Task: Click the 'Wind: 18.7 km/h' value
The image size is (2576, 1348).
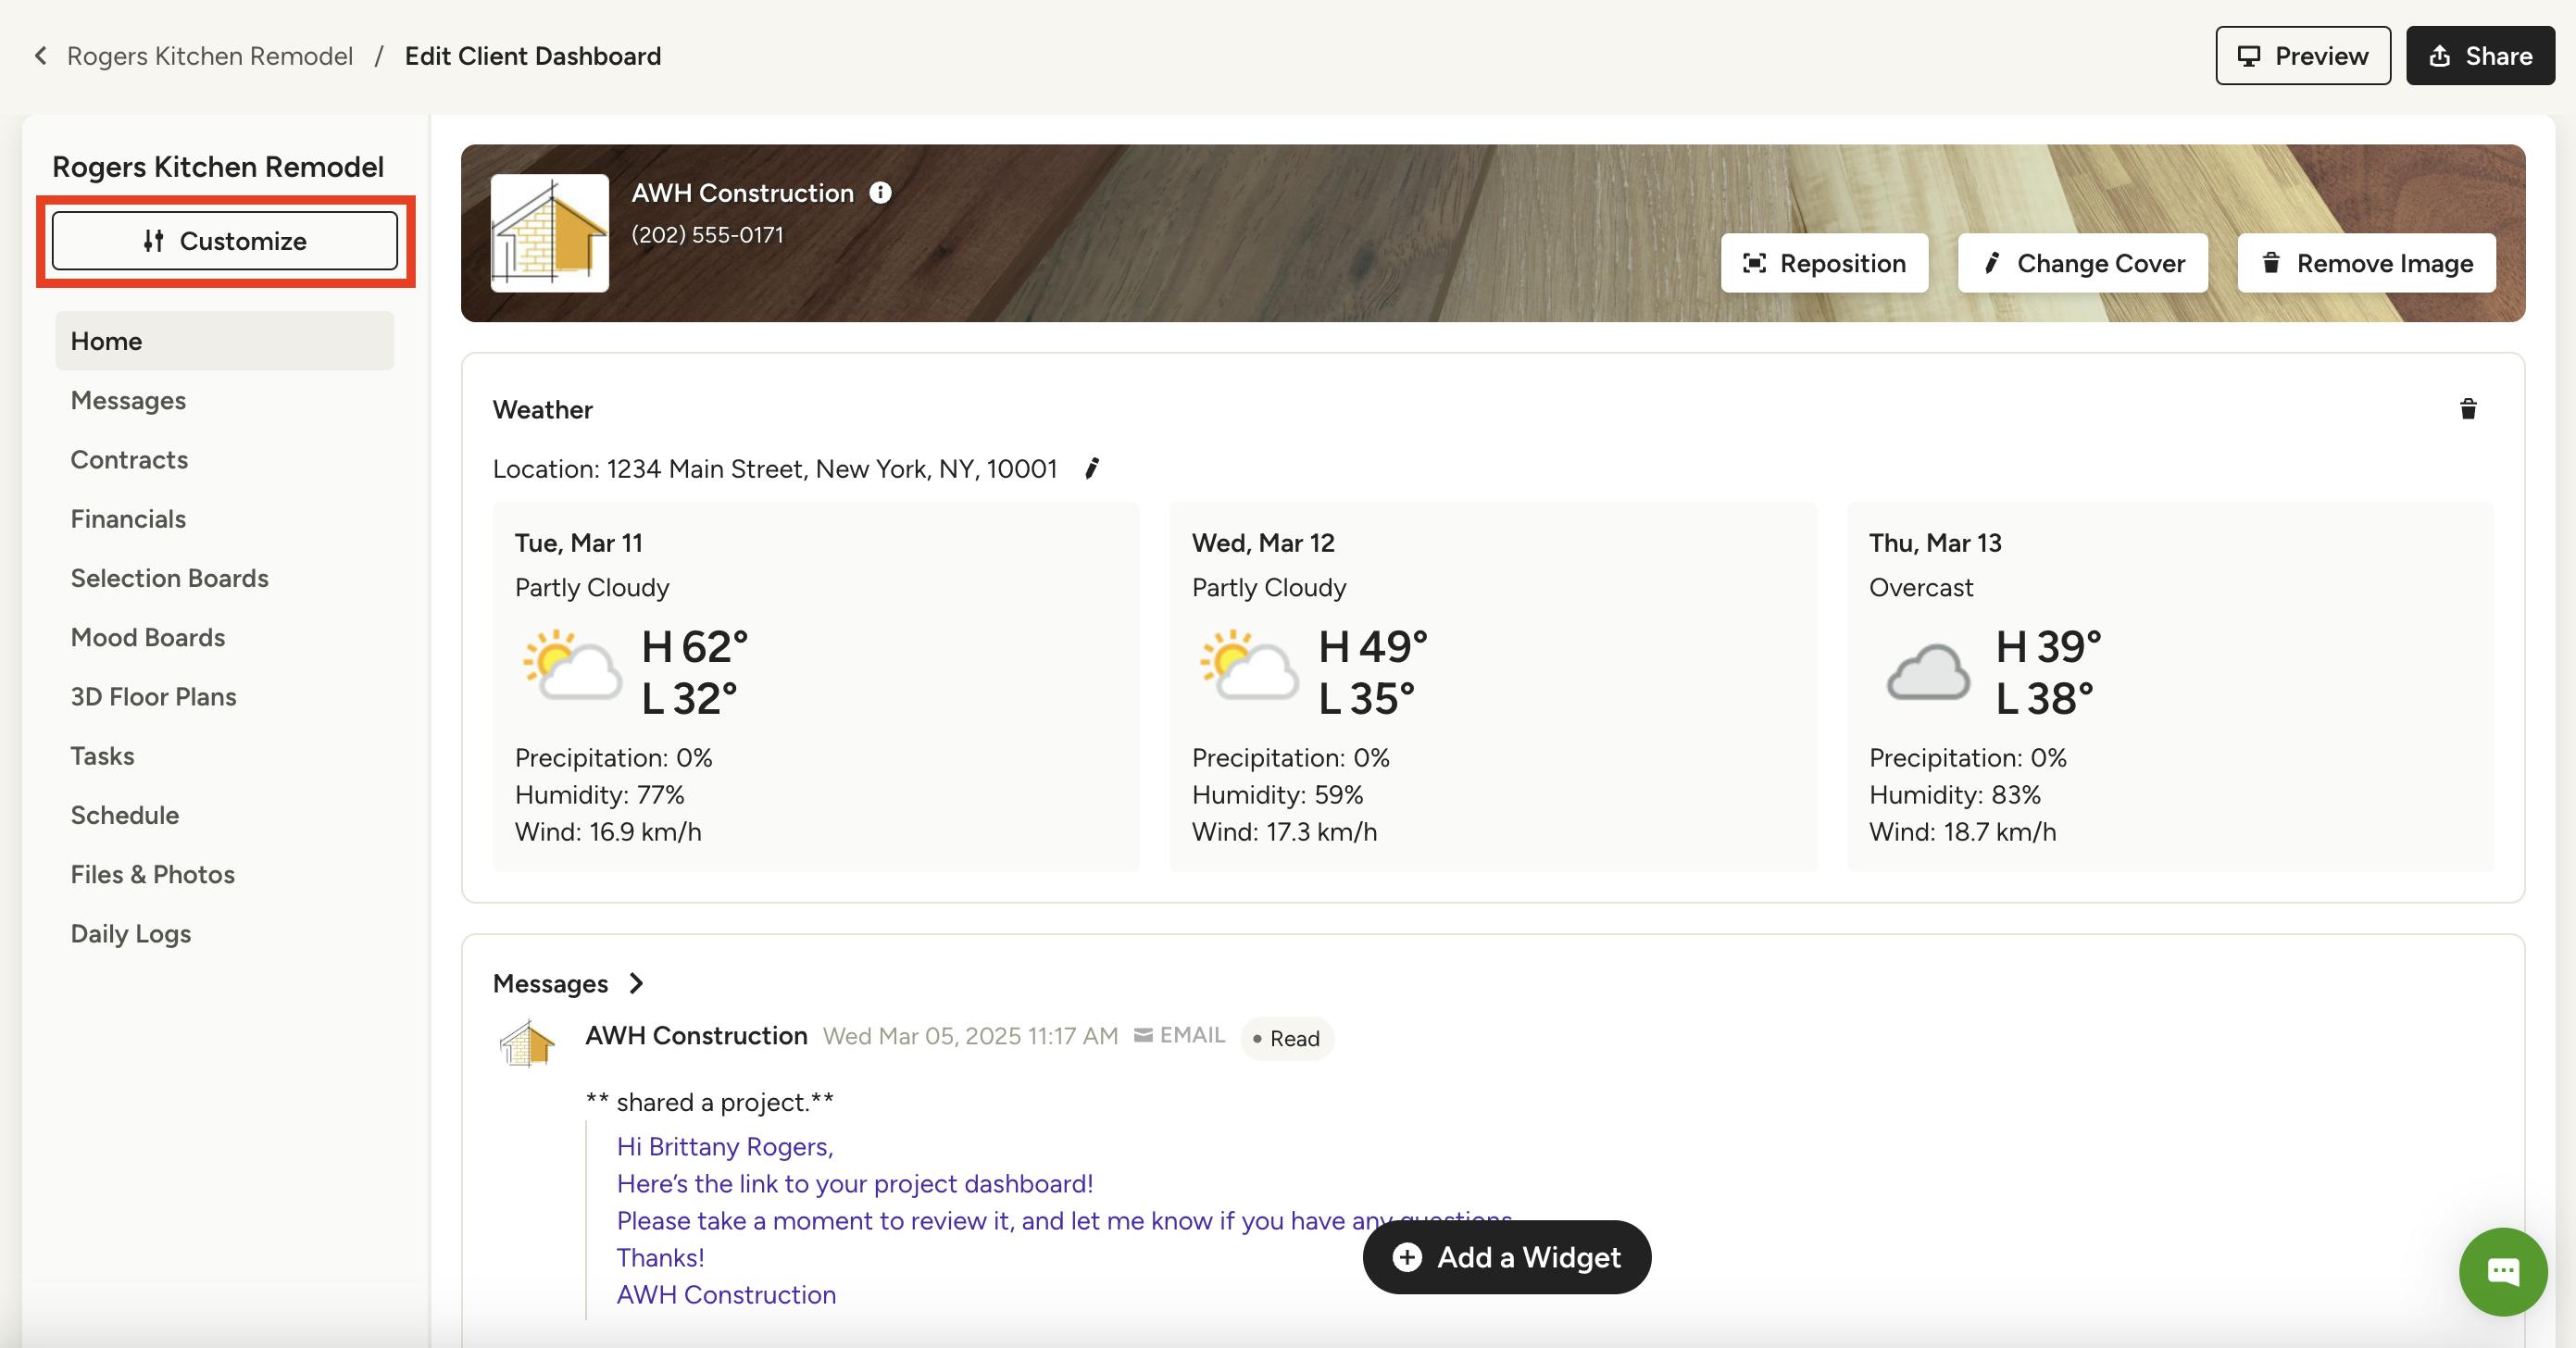Action: coord(1963,832)
